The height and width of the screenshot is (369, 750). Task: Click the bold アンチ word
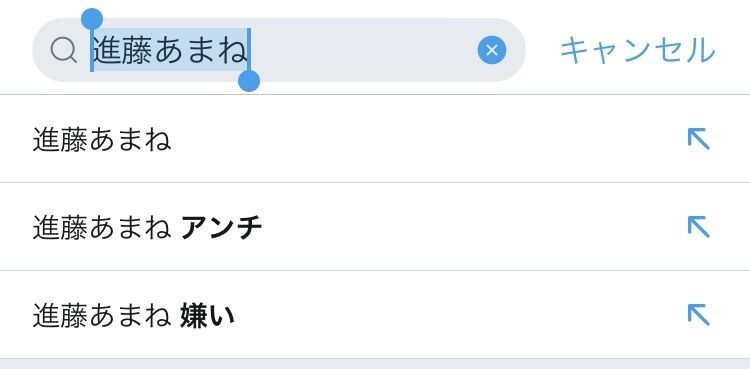[221, 228]
